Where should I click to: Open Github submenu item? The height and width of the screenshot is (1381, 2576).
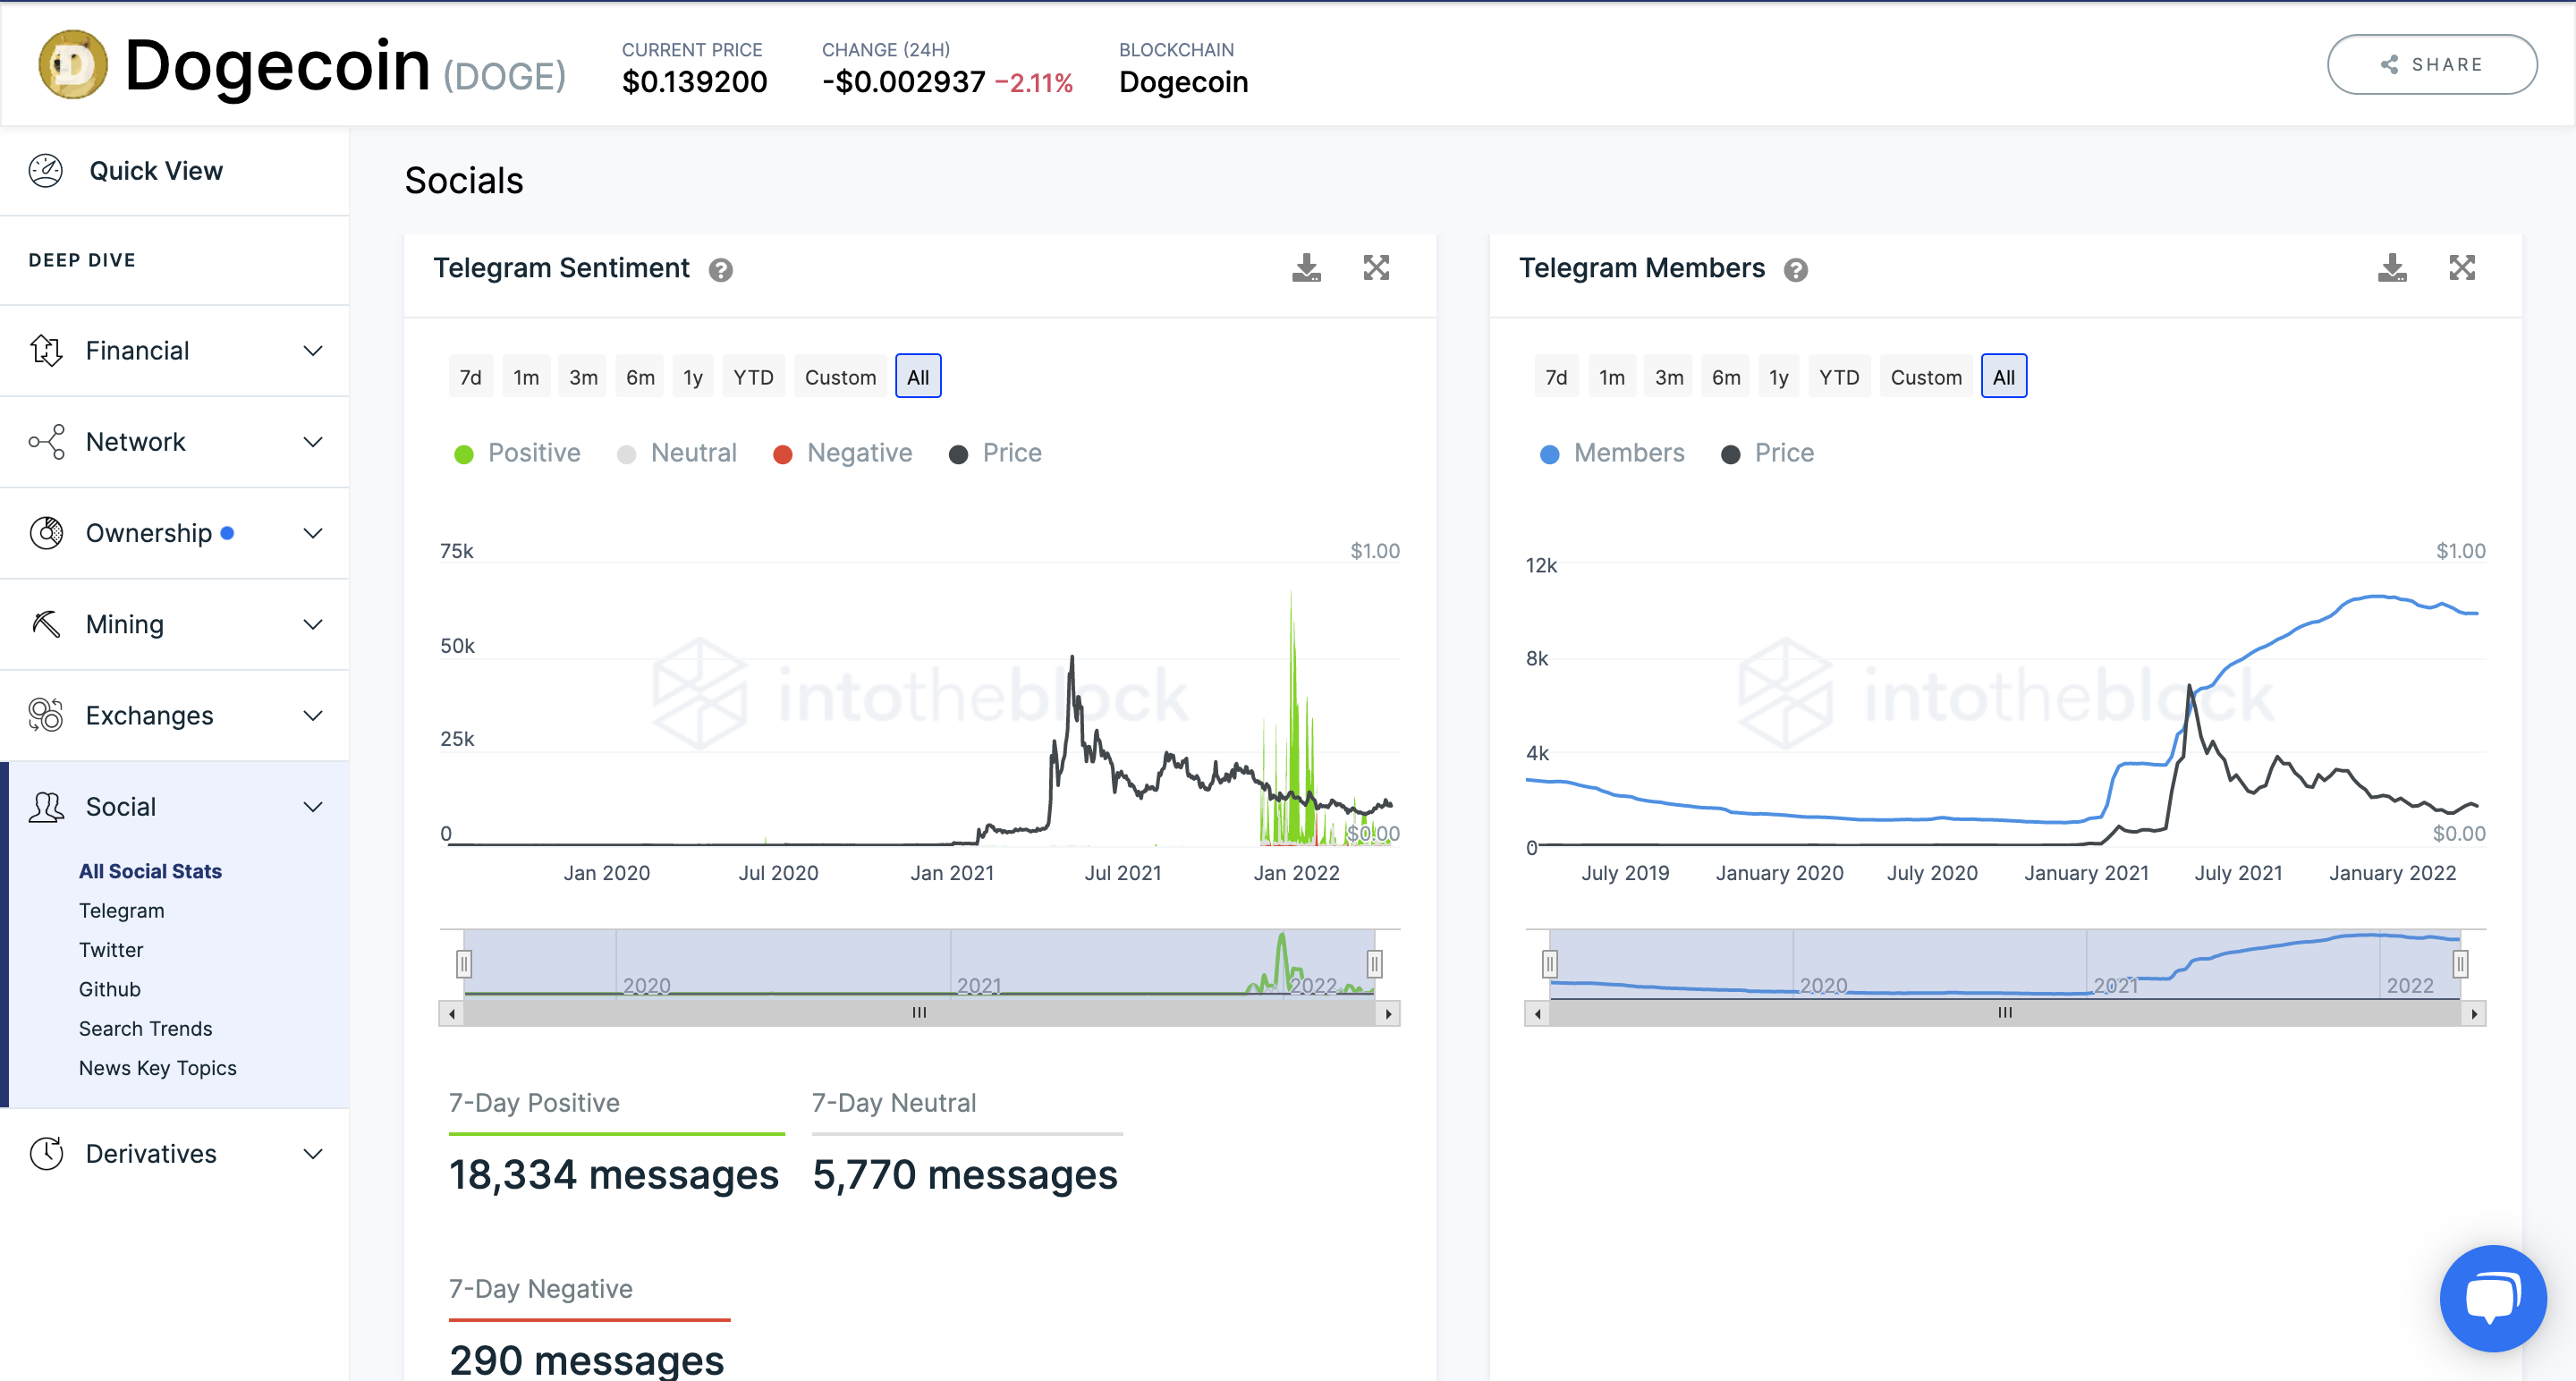click(109, 989)
